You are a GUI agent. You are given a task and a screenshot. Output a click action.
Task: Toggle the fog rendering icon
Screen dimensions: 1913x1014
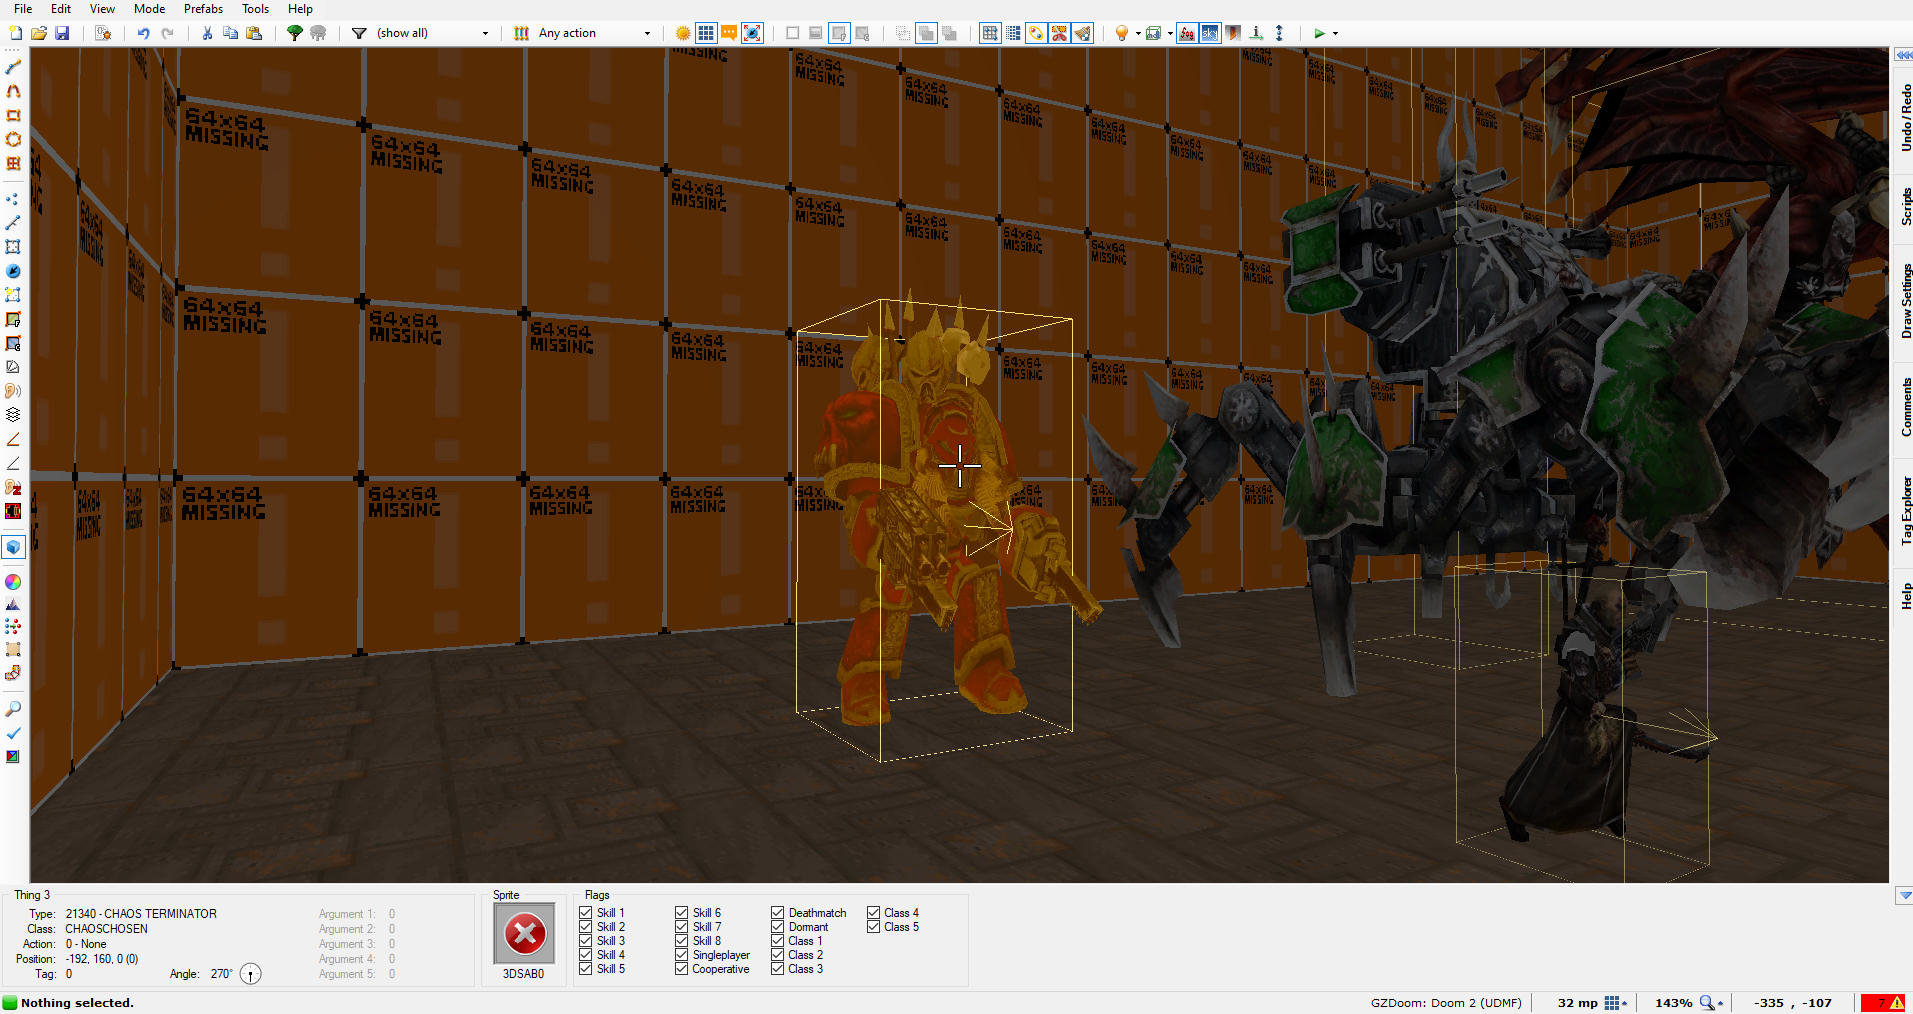(1187, 33)
